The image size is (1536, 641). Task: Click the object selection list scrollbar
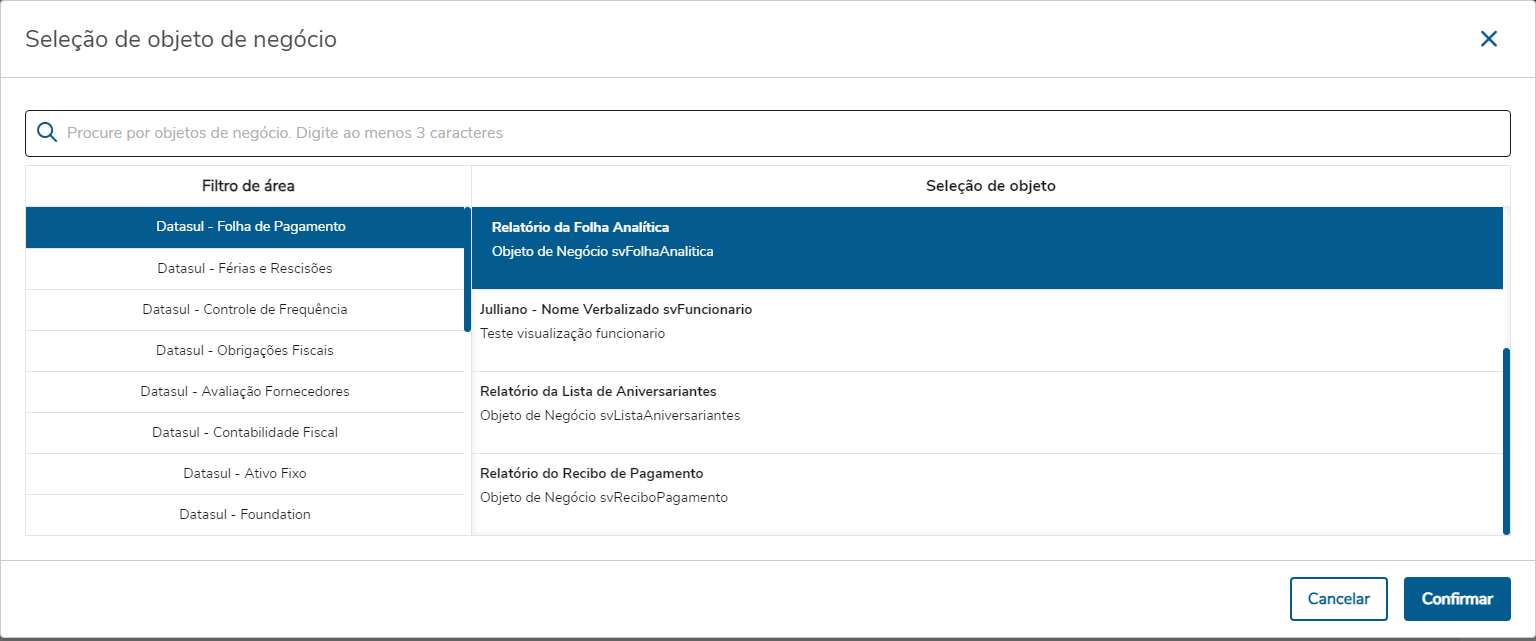point(1506,440)
